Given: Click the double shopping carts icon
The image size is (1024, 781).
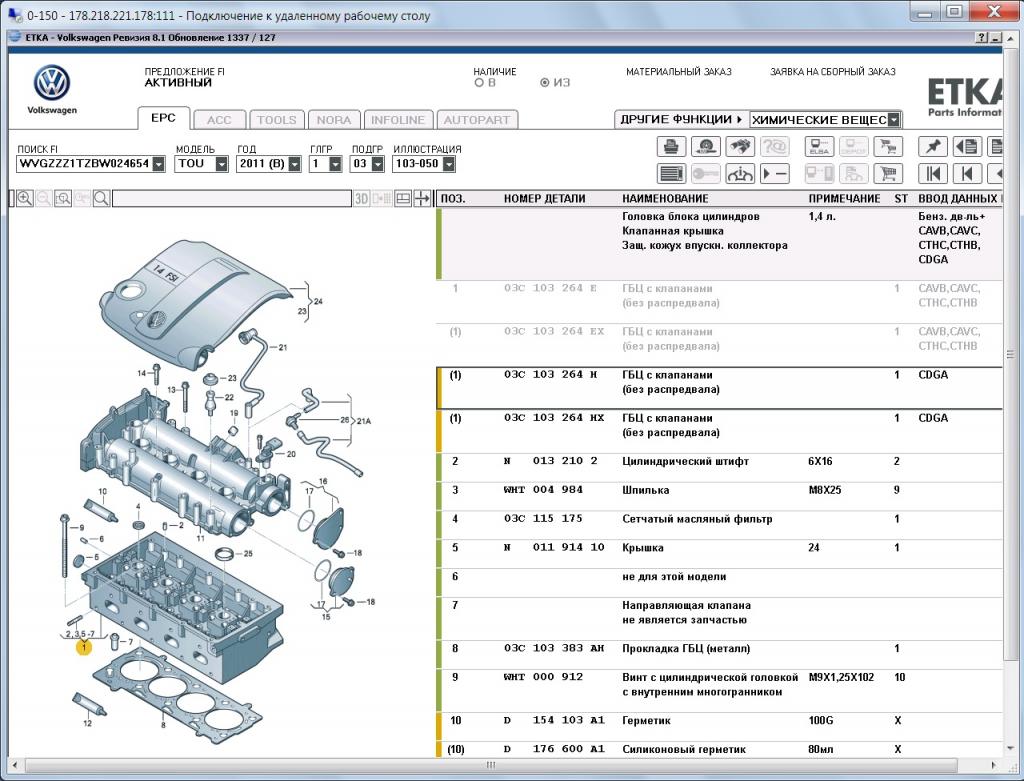Looking at the screenshot, I should point(888,147).
